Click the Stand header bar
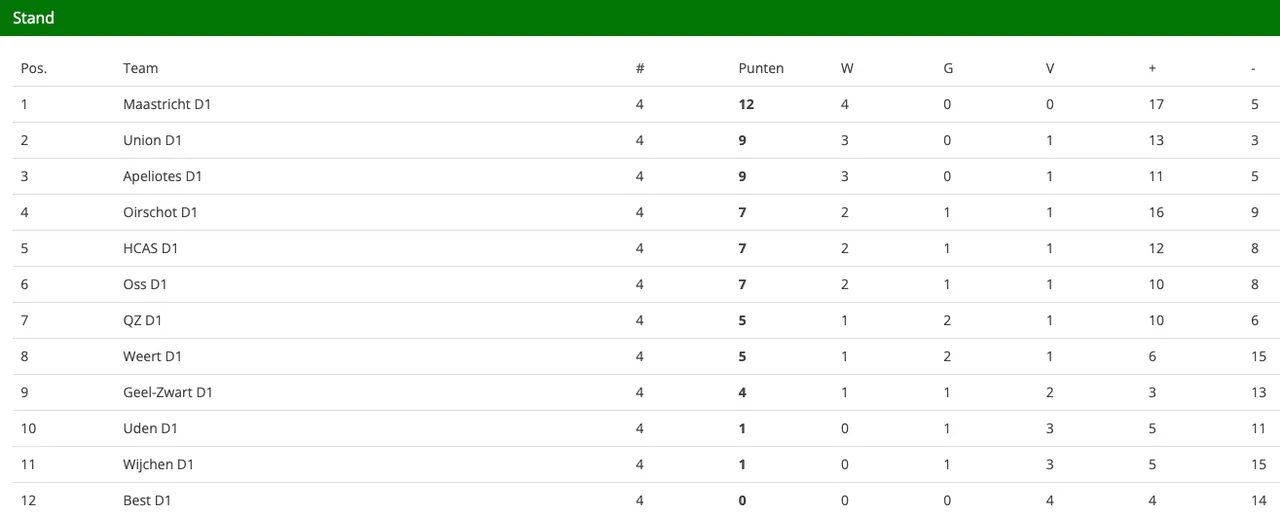Viewport: 1280px width, 520px height. (x=640, y=18)
